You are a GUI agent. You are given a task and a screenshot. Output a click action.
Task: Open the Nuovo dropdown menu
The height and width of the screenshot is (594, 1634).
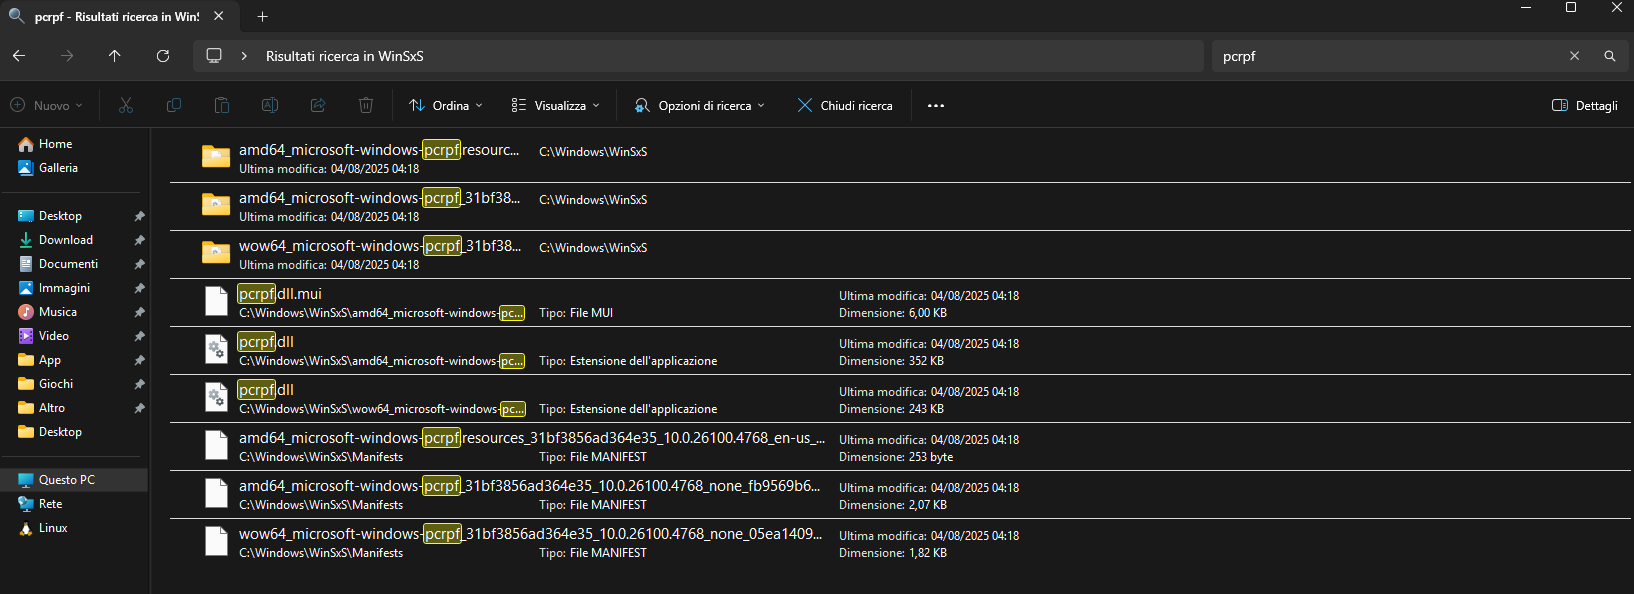[x=47, y=105]
